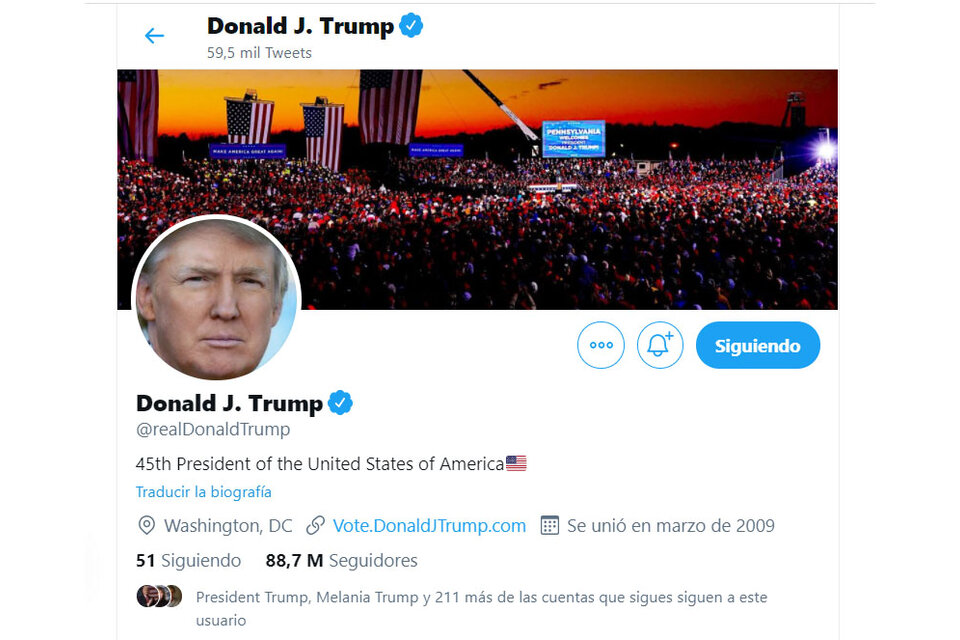This screenshot has height=640, width=960.
Task: Open the list of followers you know
Action: 481,608
